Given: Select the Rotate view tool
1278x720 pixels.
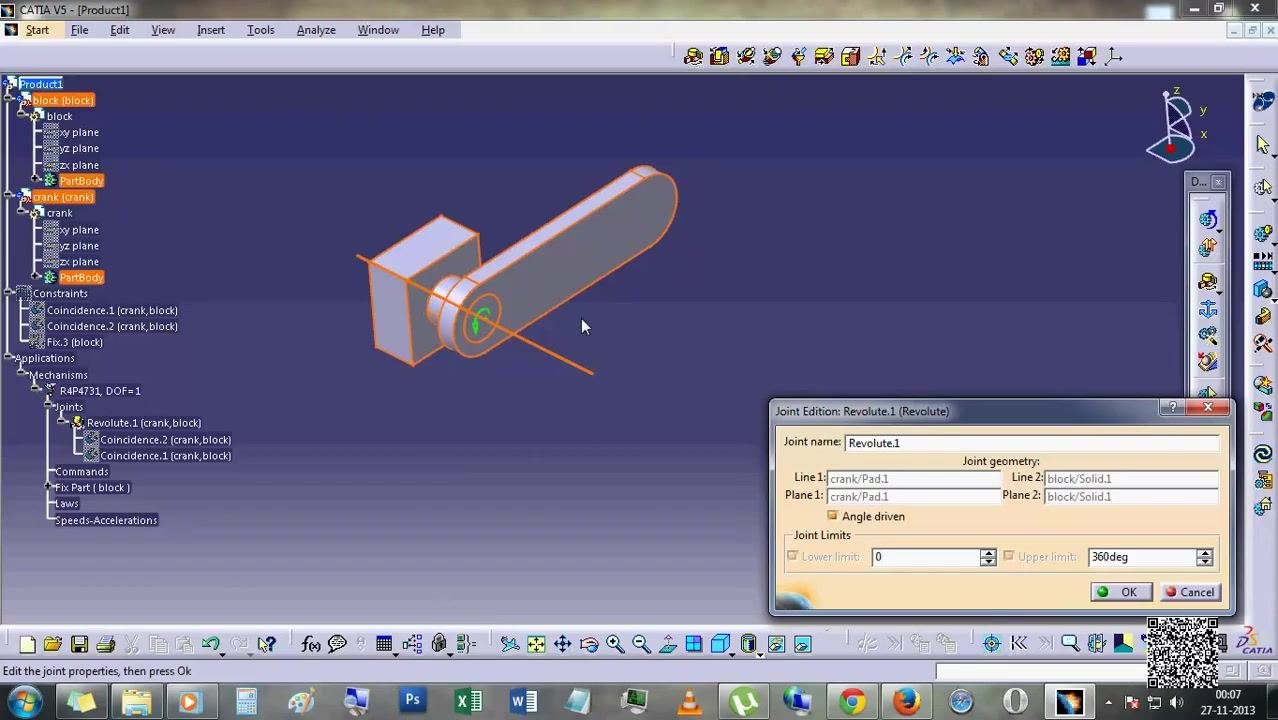Looking at the screenshot, I should click(x=588, y=645).
